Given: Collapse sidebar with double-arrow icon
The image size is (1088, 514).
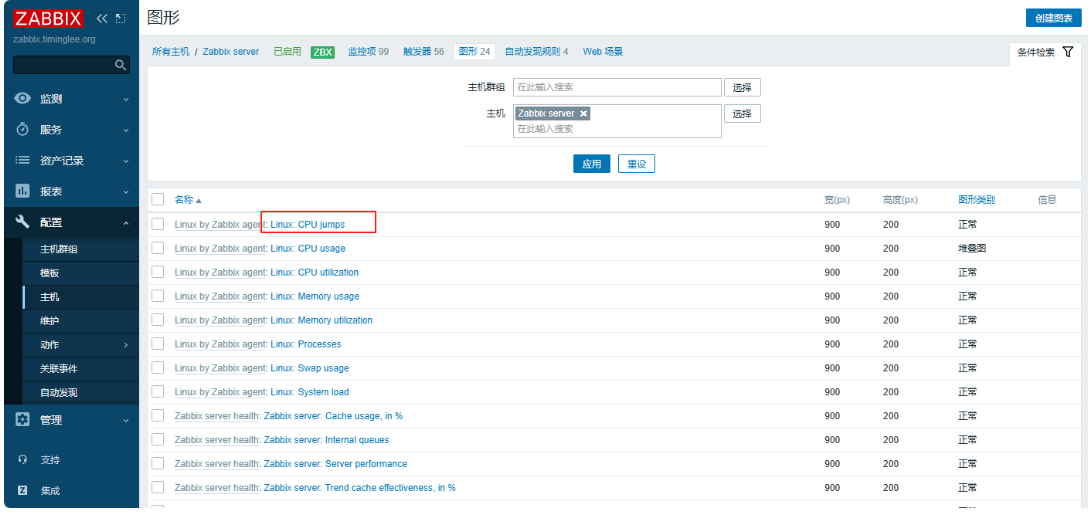Looking at the screenshot, I should click(x=102, y=18).
